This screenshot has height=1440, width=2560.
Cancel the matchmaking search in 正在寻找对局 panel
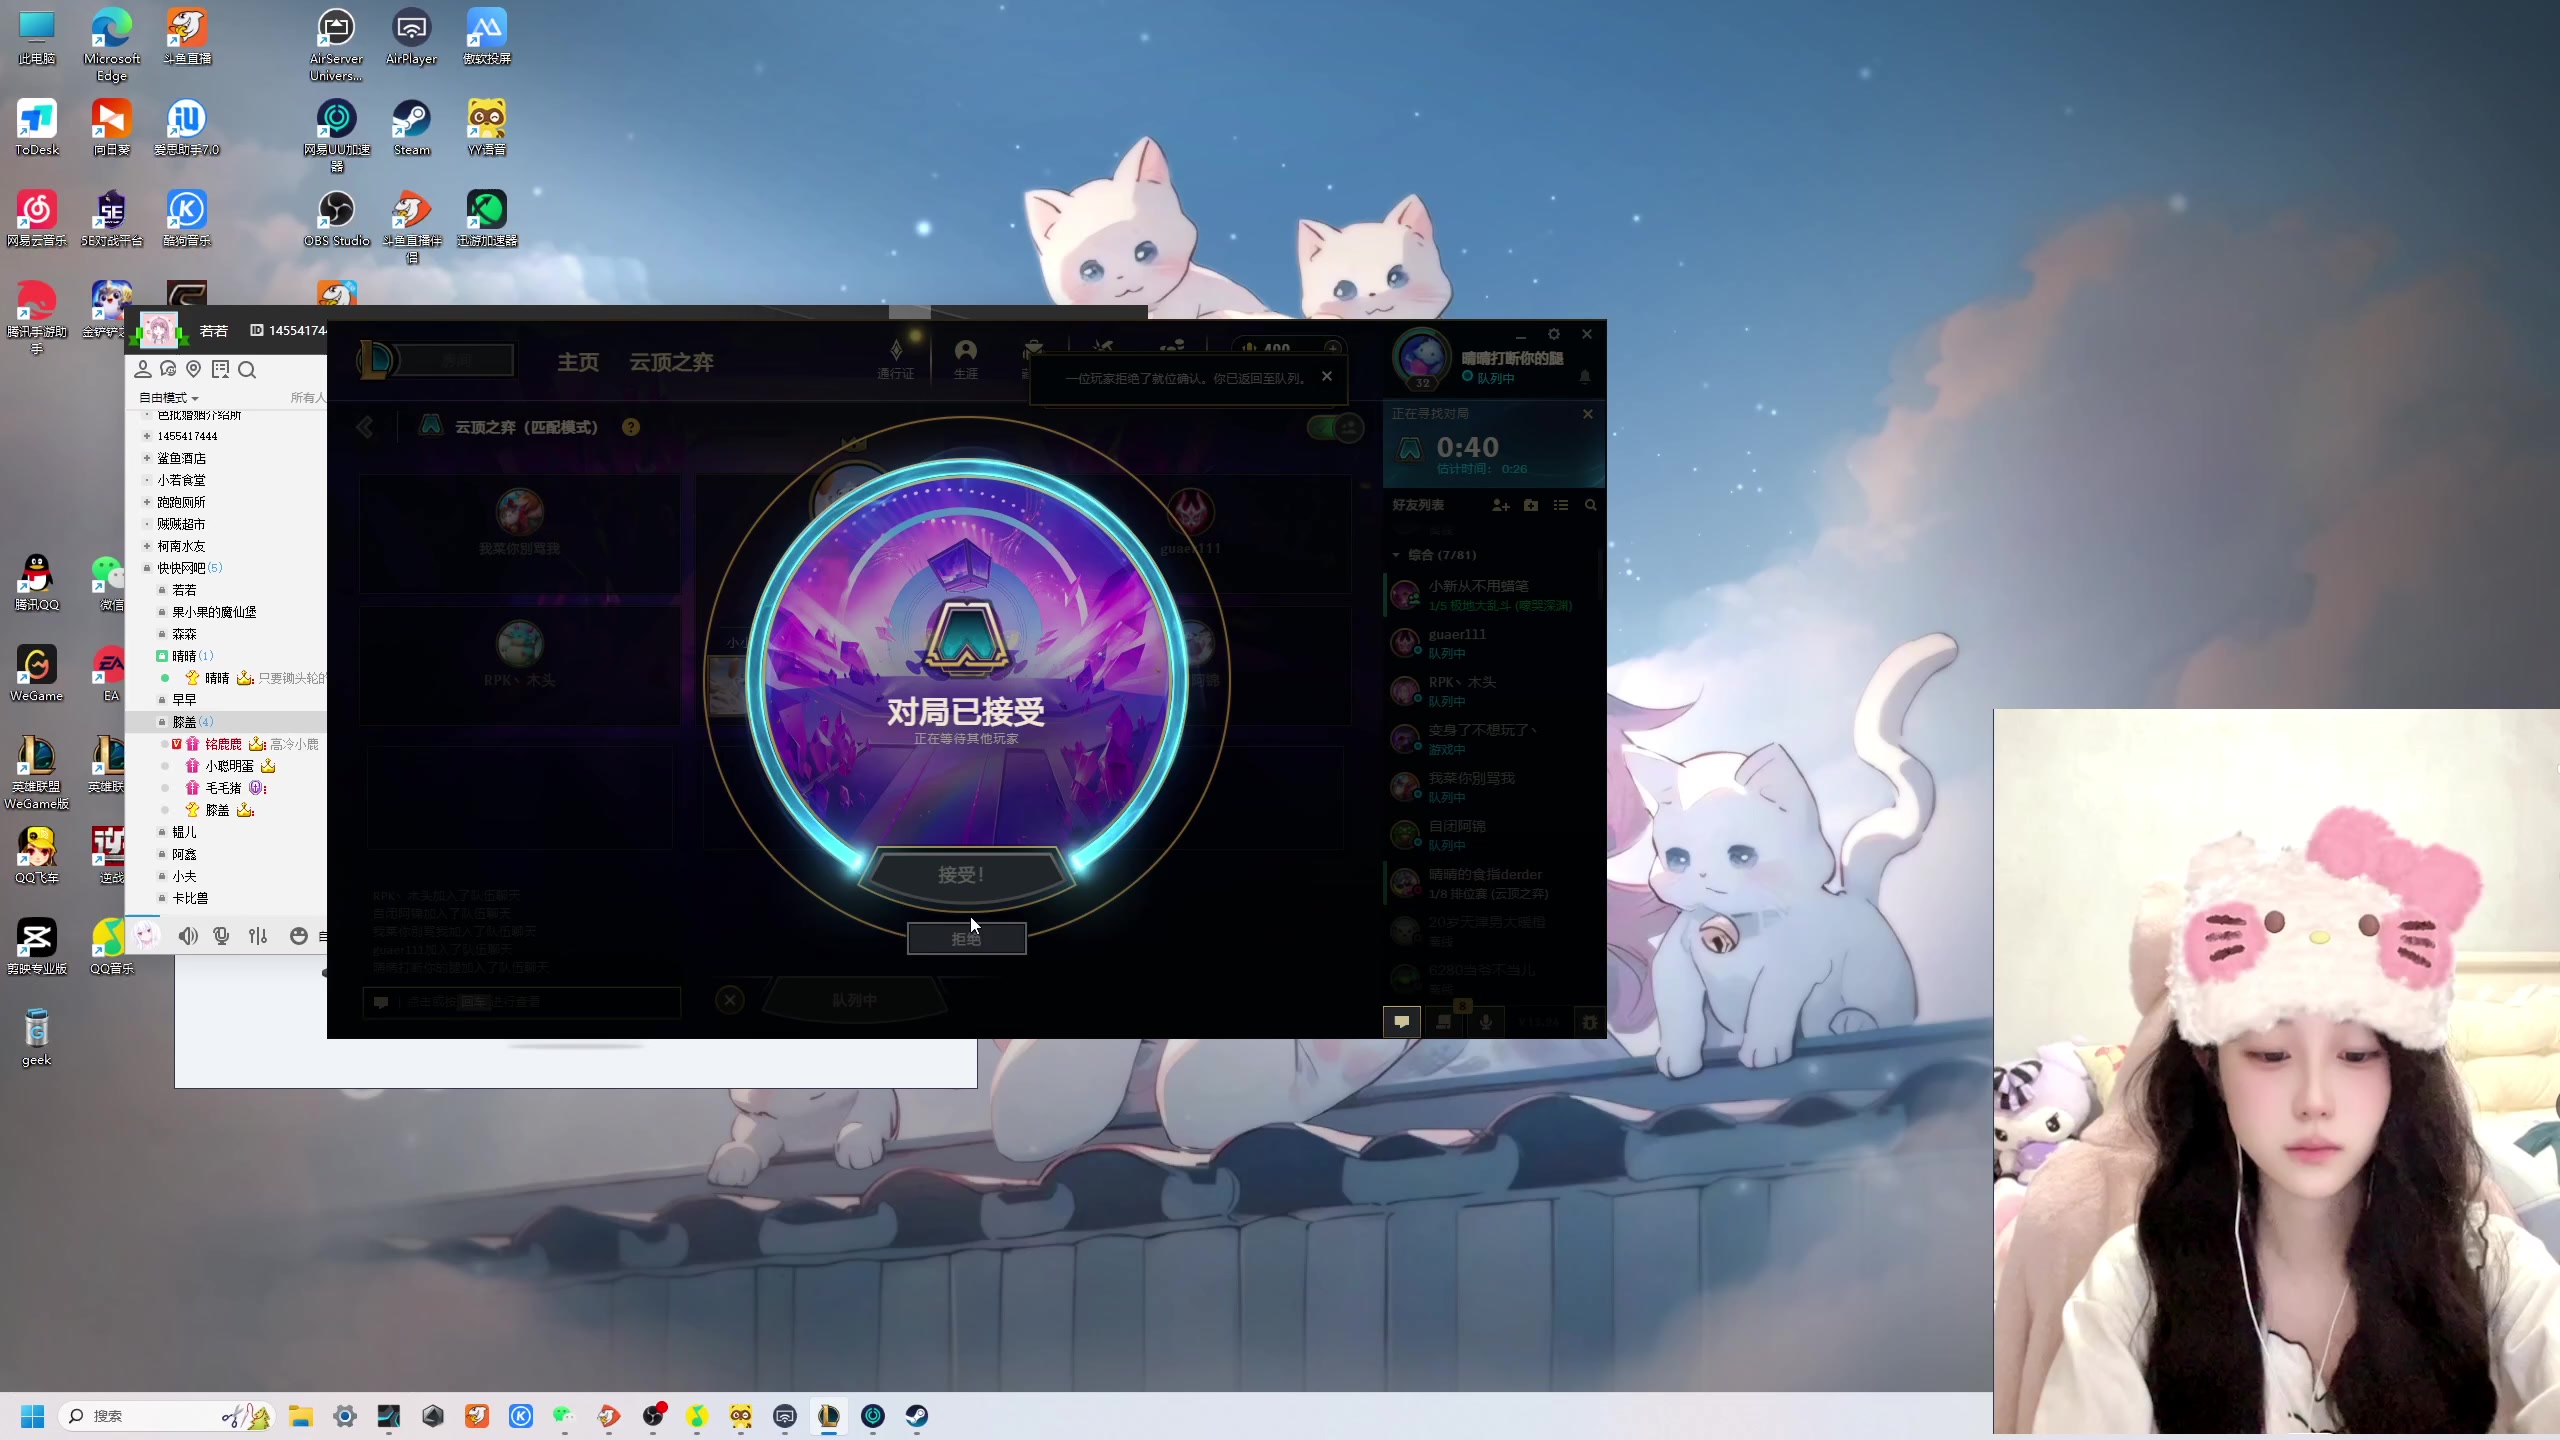point(1588,414)
